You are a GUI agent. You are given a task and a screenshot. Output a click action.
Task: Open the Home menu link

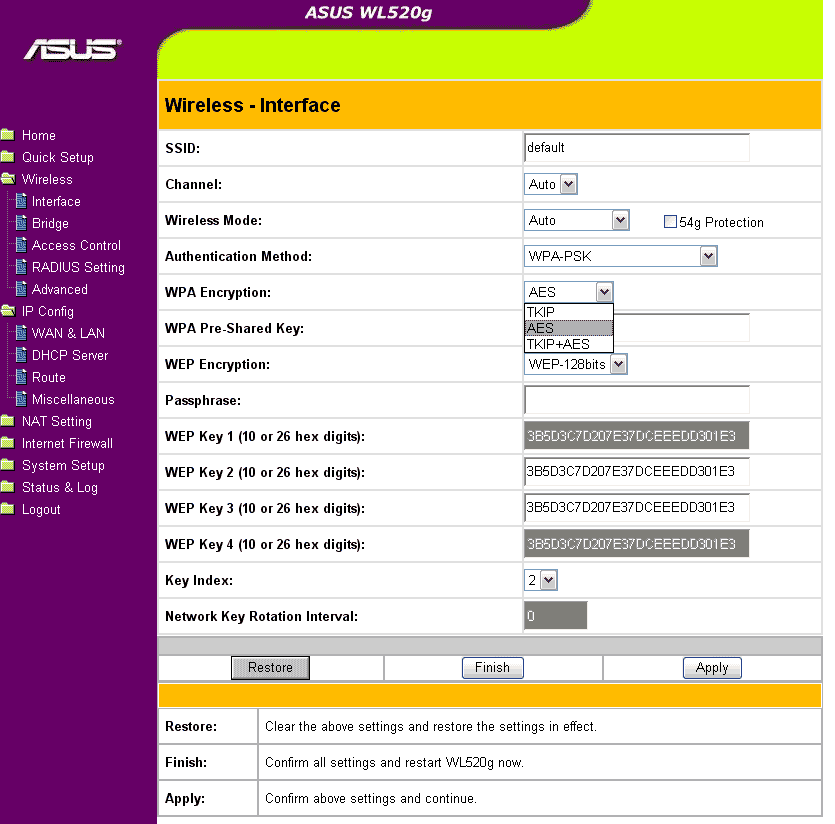point(38,135)
